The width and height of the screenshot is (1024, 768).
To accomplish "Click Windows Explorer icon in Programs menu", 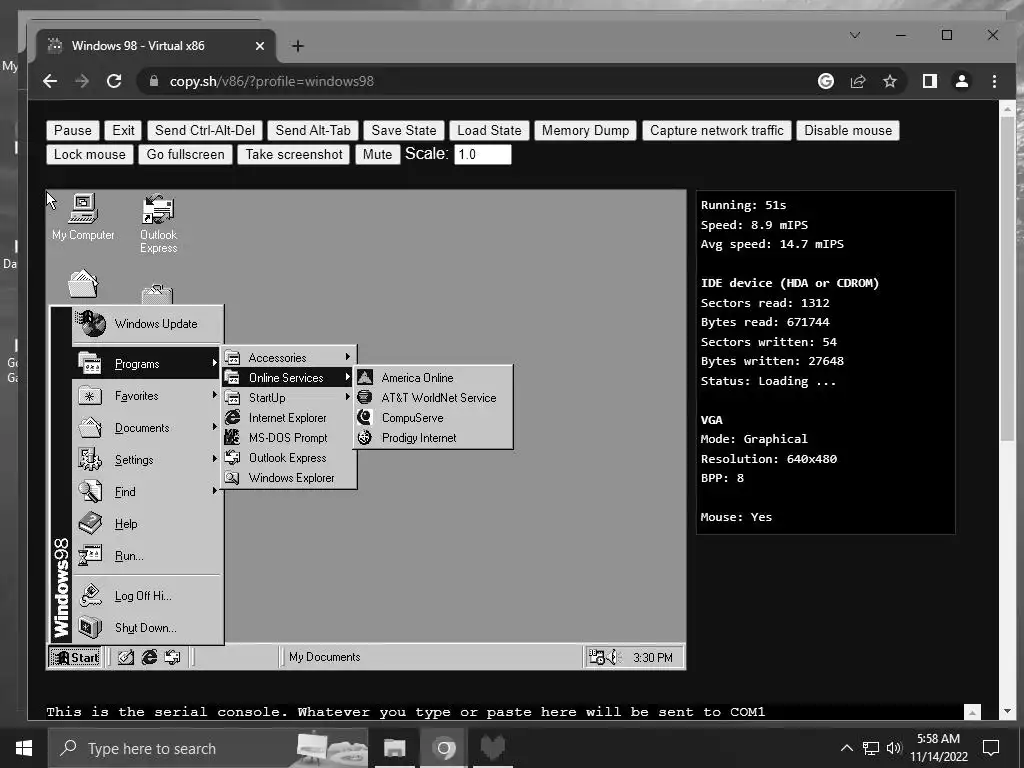I will (232, 477).
